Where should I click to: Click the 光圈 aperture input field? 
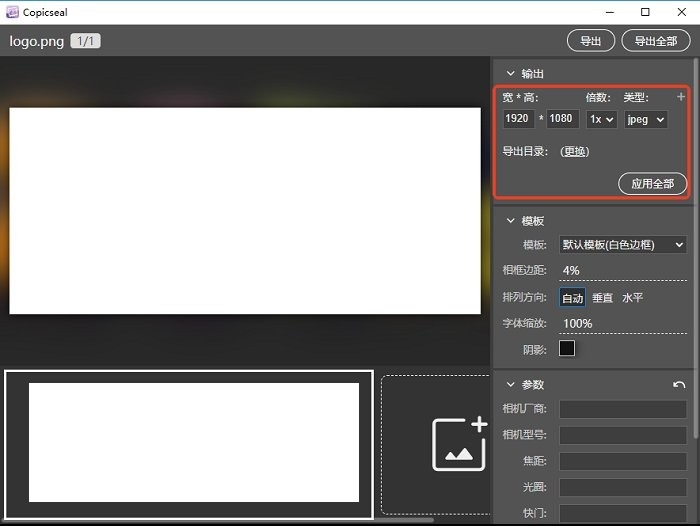(623, 488)
